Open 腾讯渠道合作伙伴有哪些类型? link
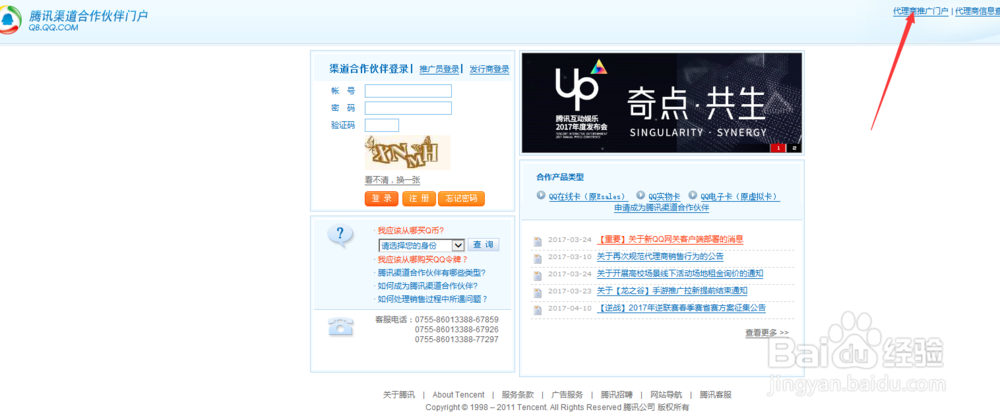Viewport: 1000px width, 418px height. coord(431,272)
